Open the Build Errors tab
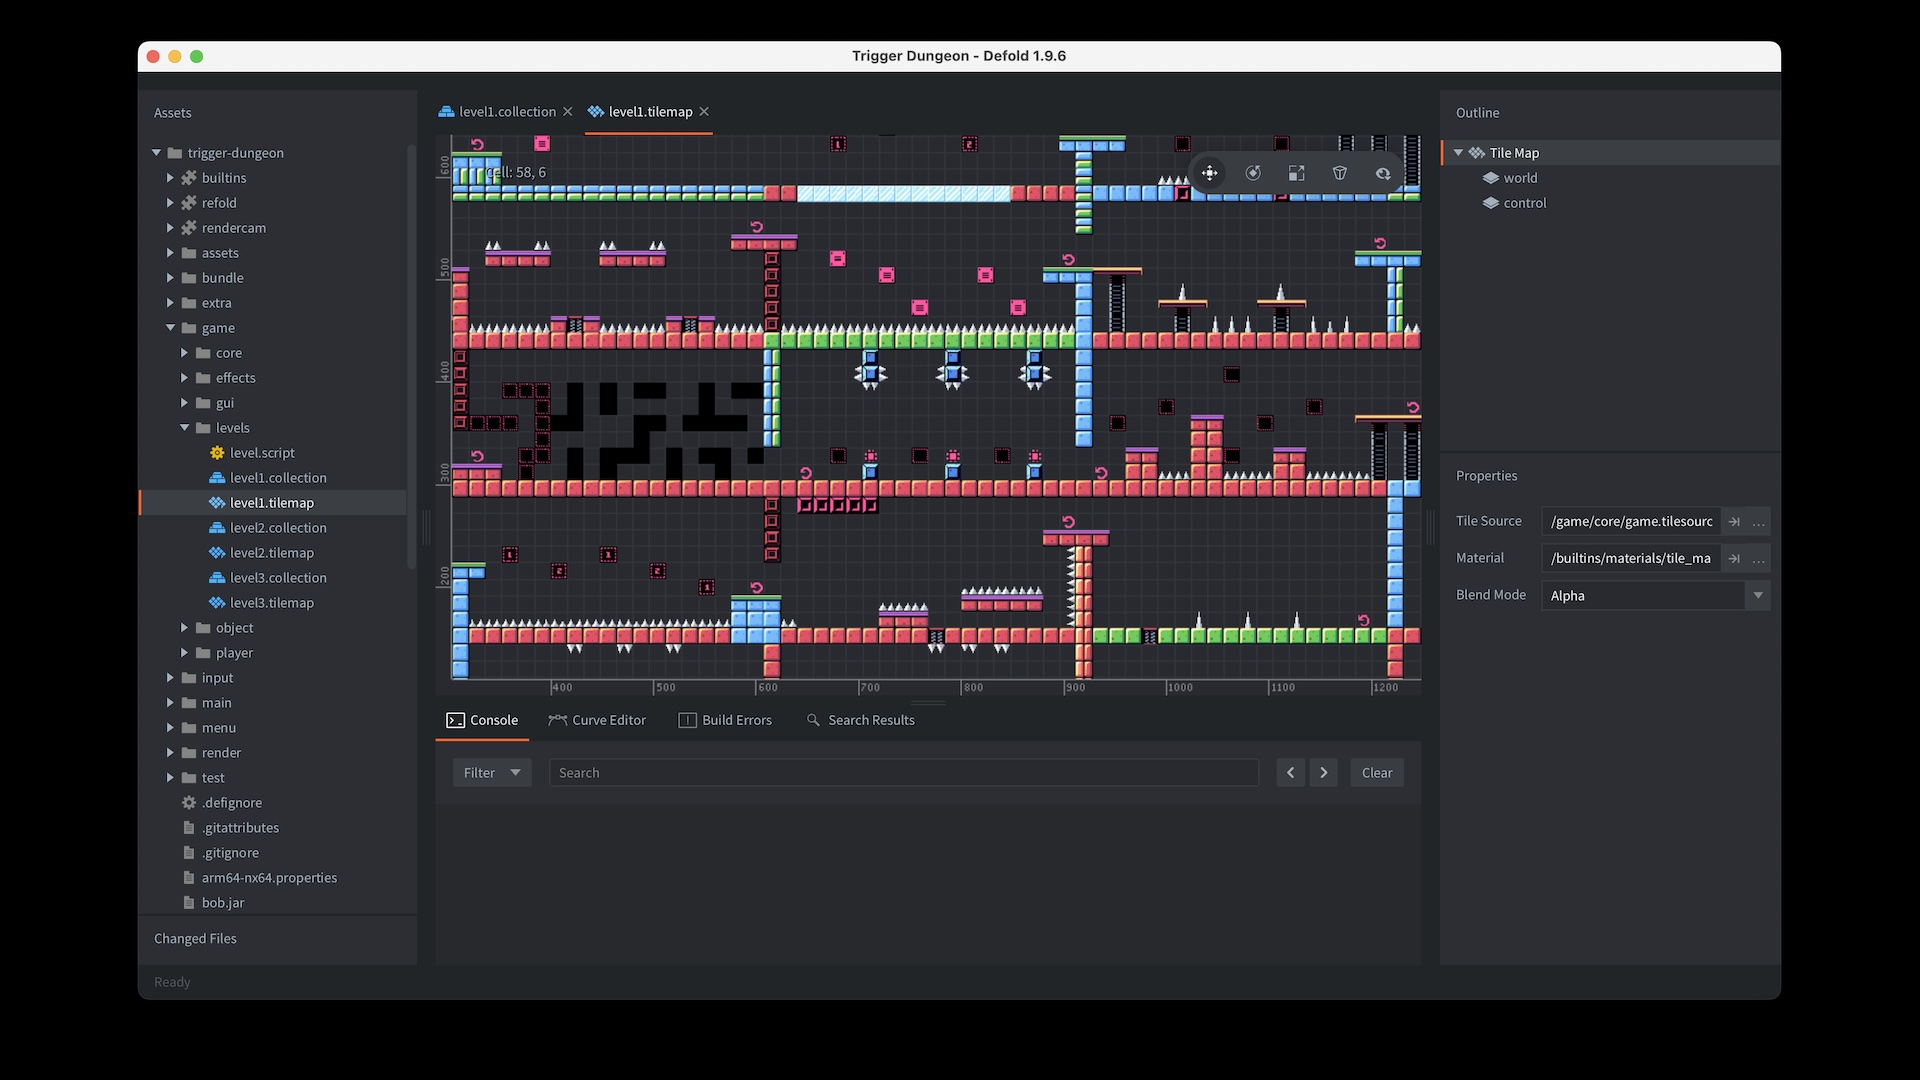The height and width of the screenshot is (1080, 1920). coord(725,720)
